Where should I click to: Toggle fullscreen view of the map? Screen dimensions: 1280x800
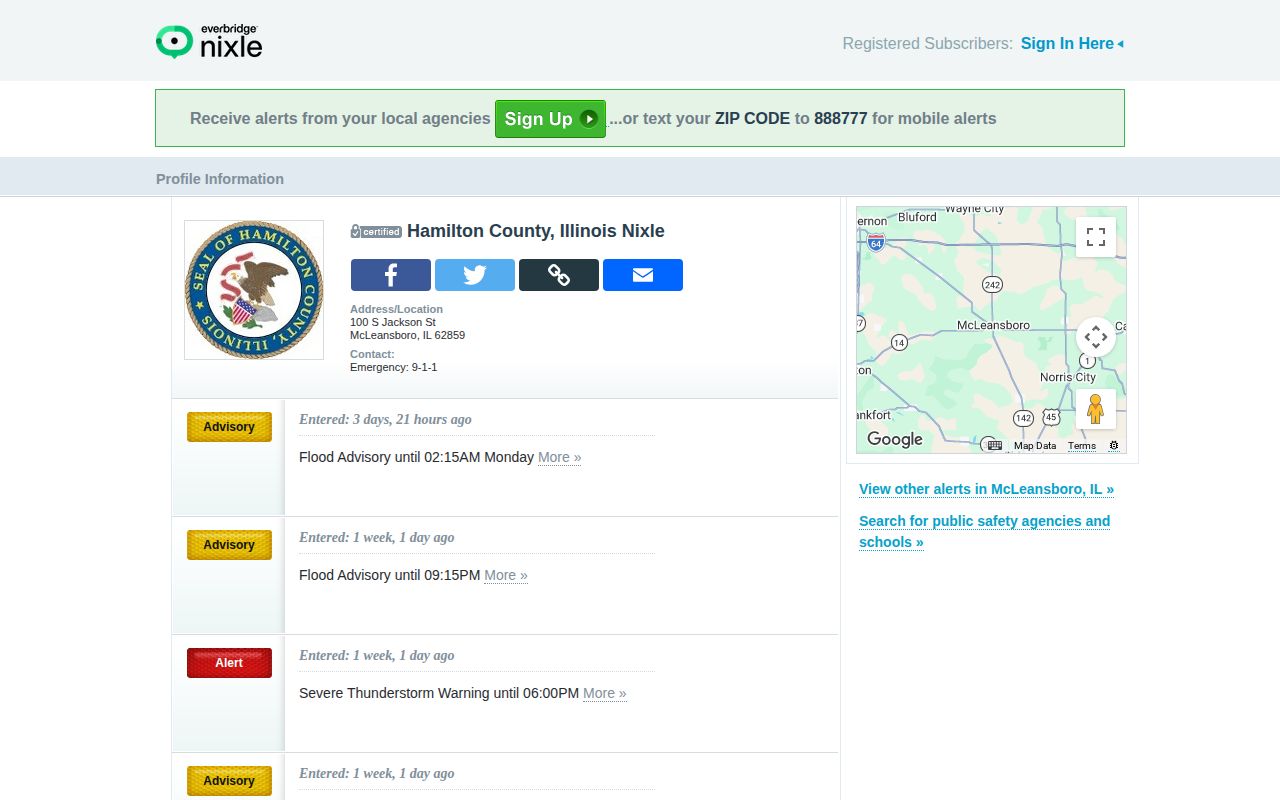[1096, 237]
